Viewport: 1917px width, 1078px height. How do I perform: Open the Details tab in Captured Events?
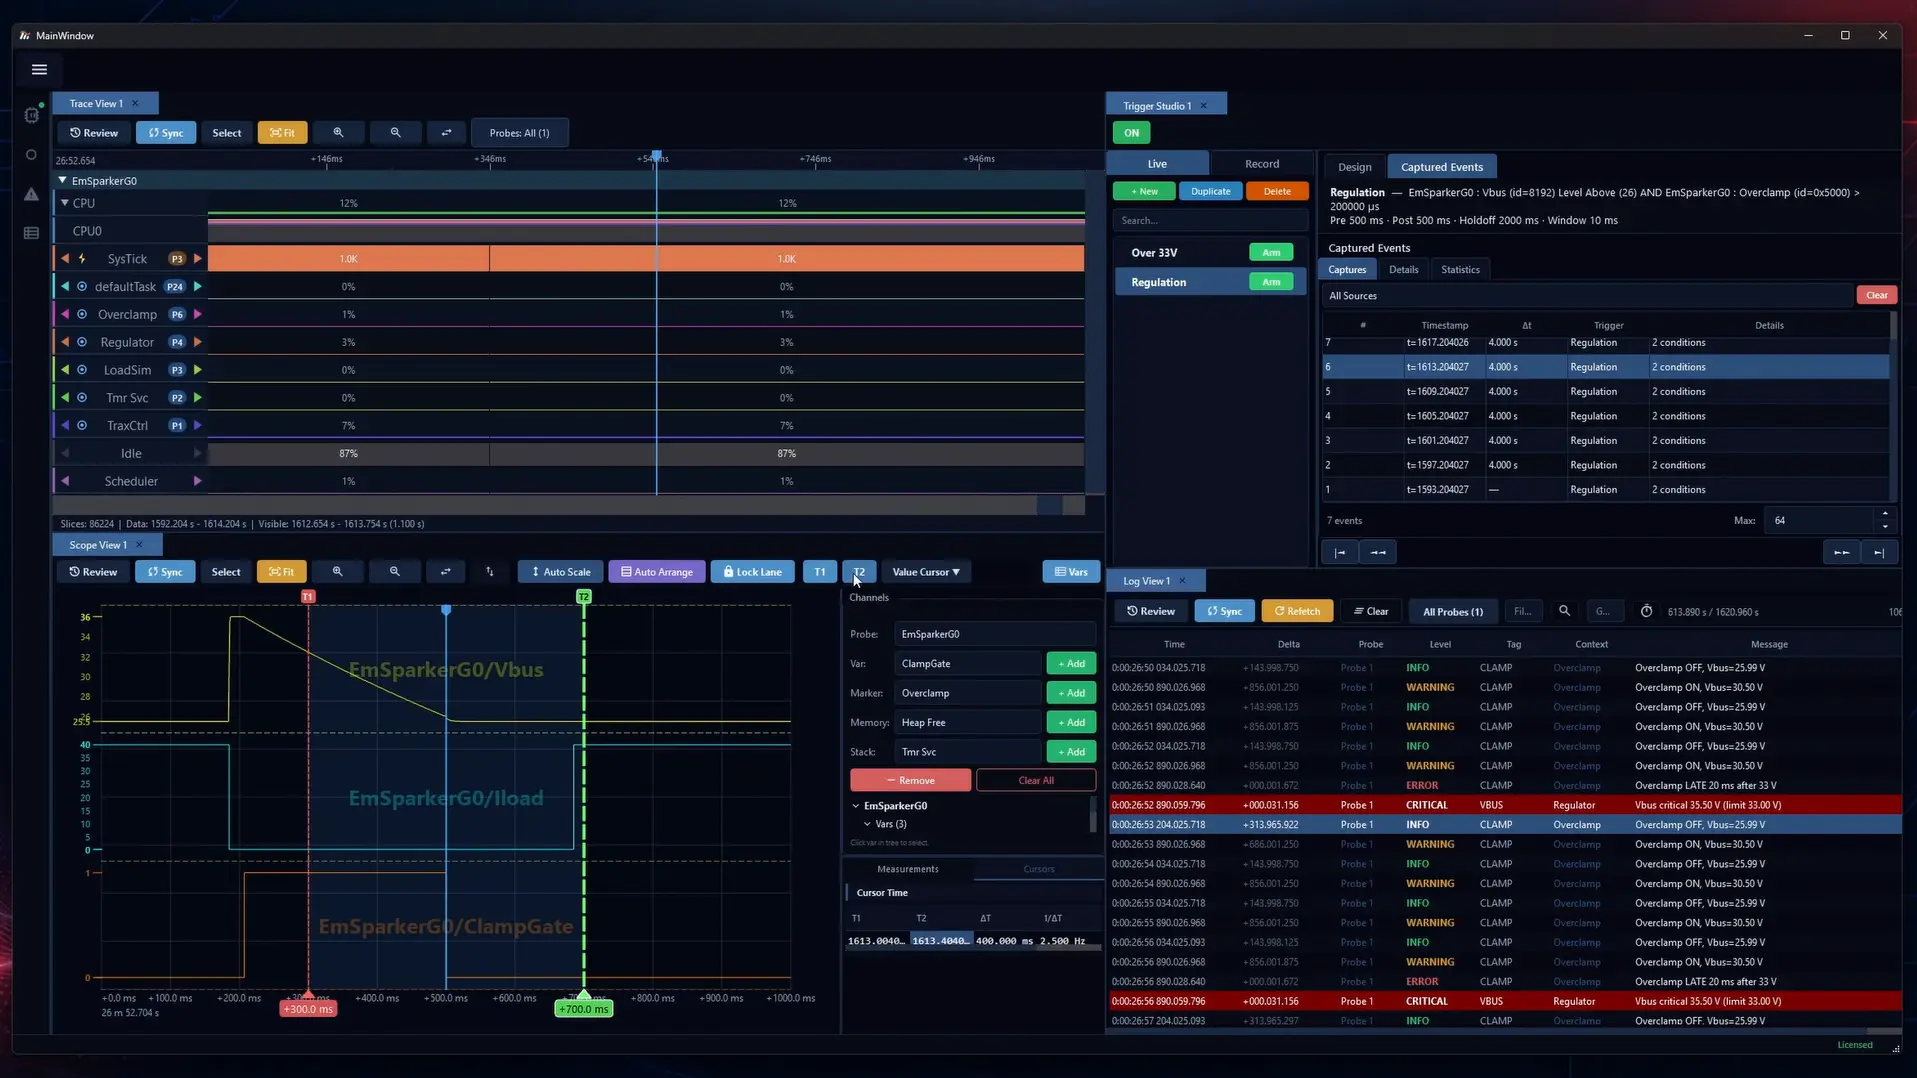[x=1403, y=270]
